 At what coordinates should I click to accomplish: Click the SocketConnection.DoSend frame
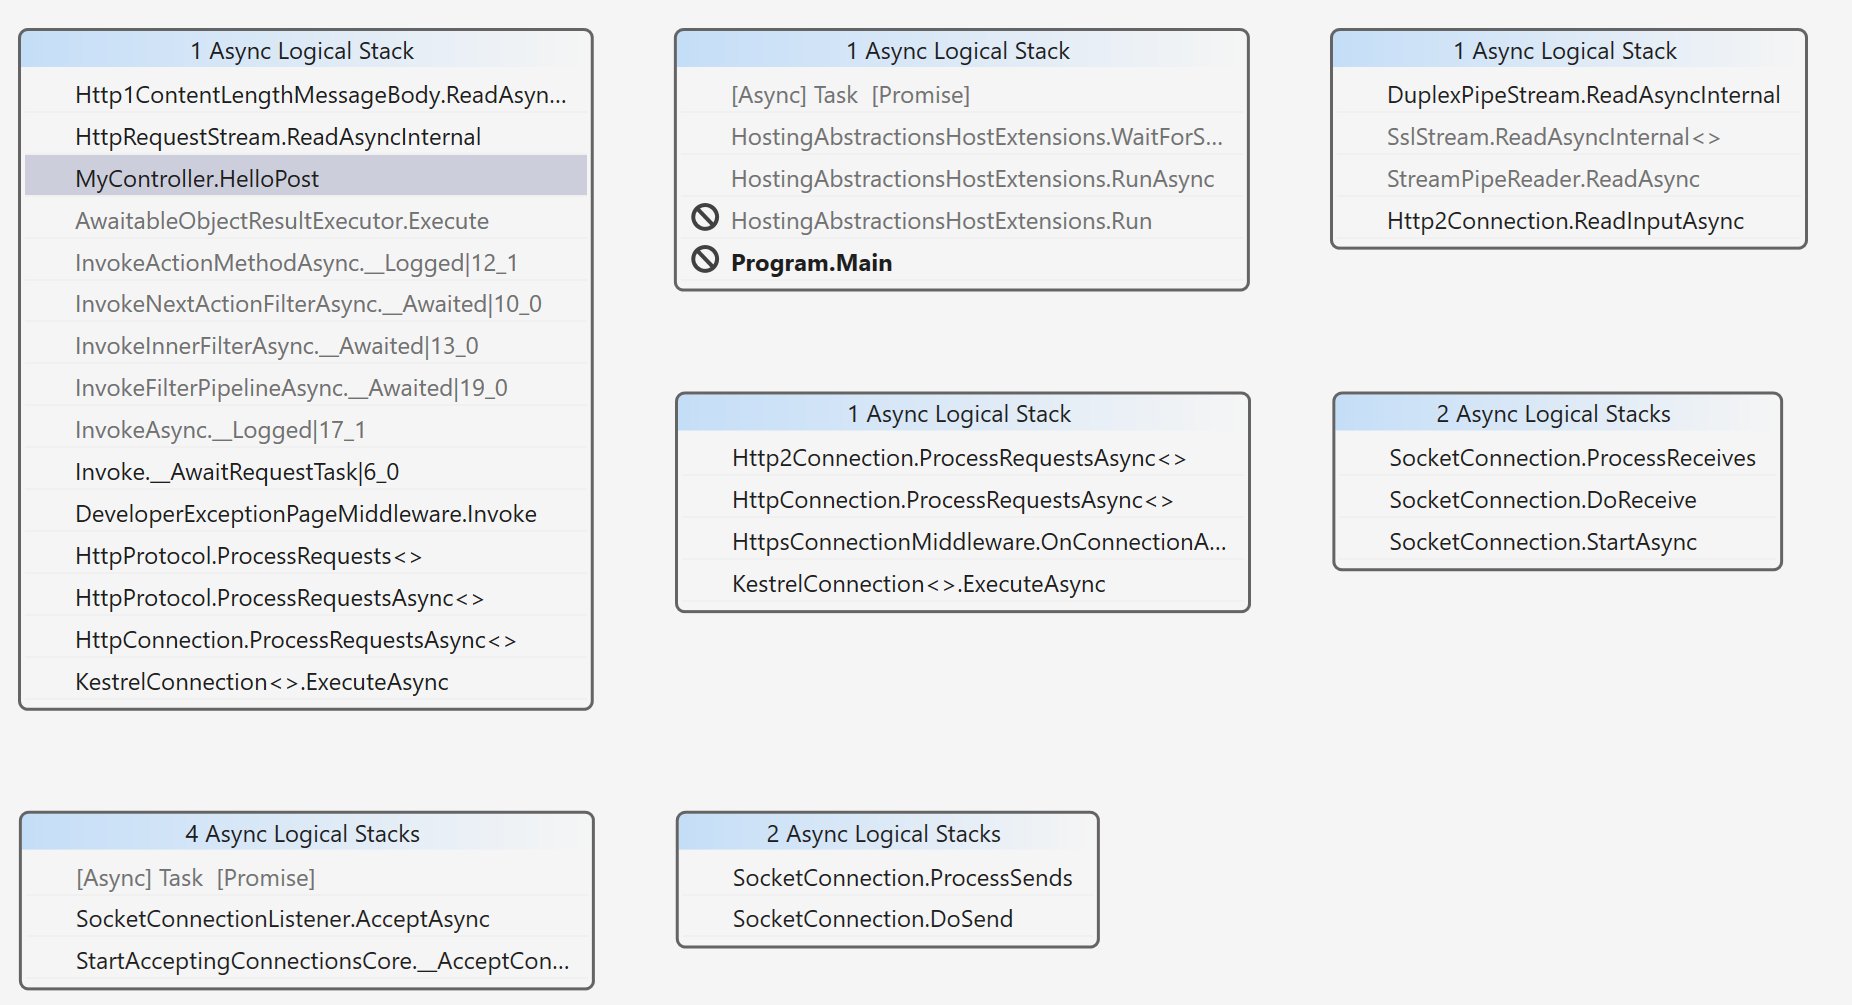(x=887, y=919)
